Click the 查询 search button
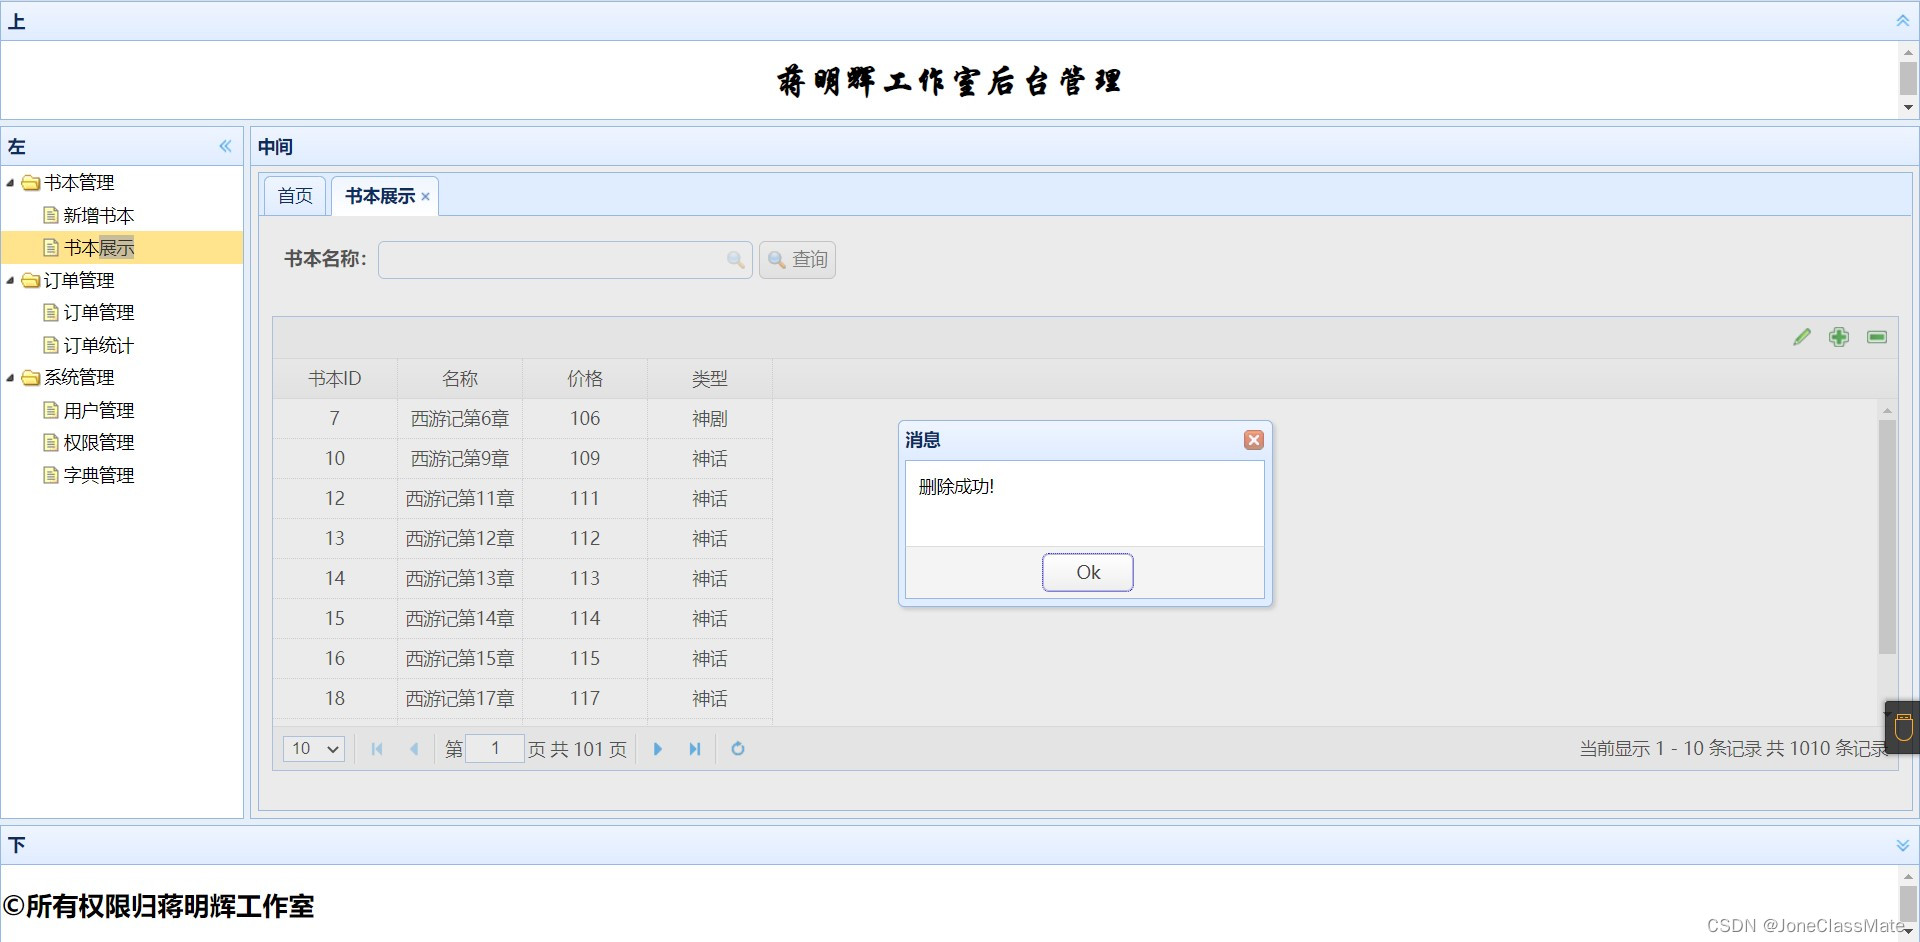 click(797, 260)
